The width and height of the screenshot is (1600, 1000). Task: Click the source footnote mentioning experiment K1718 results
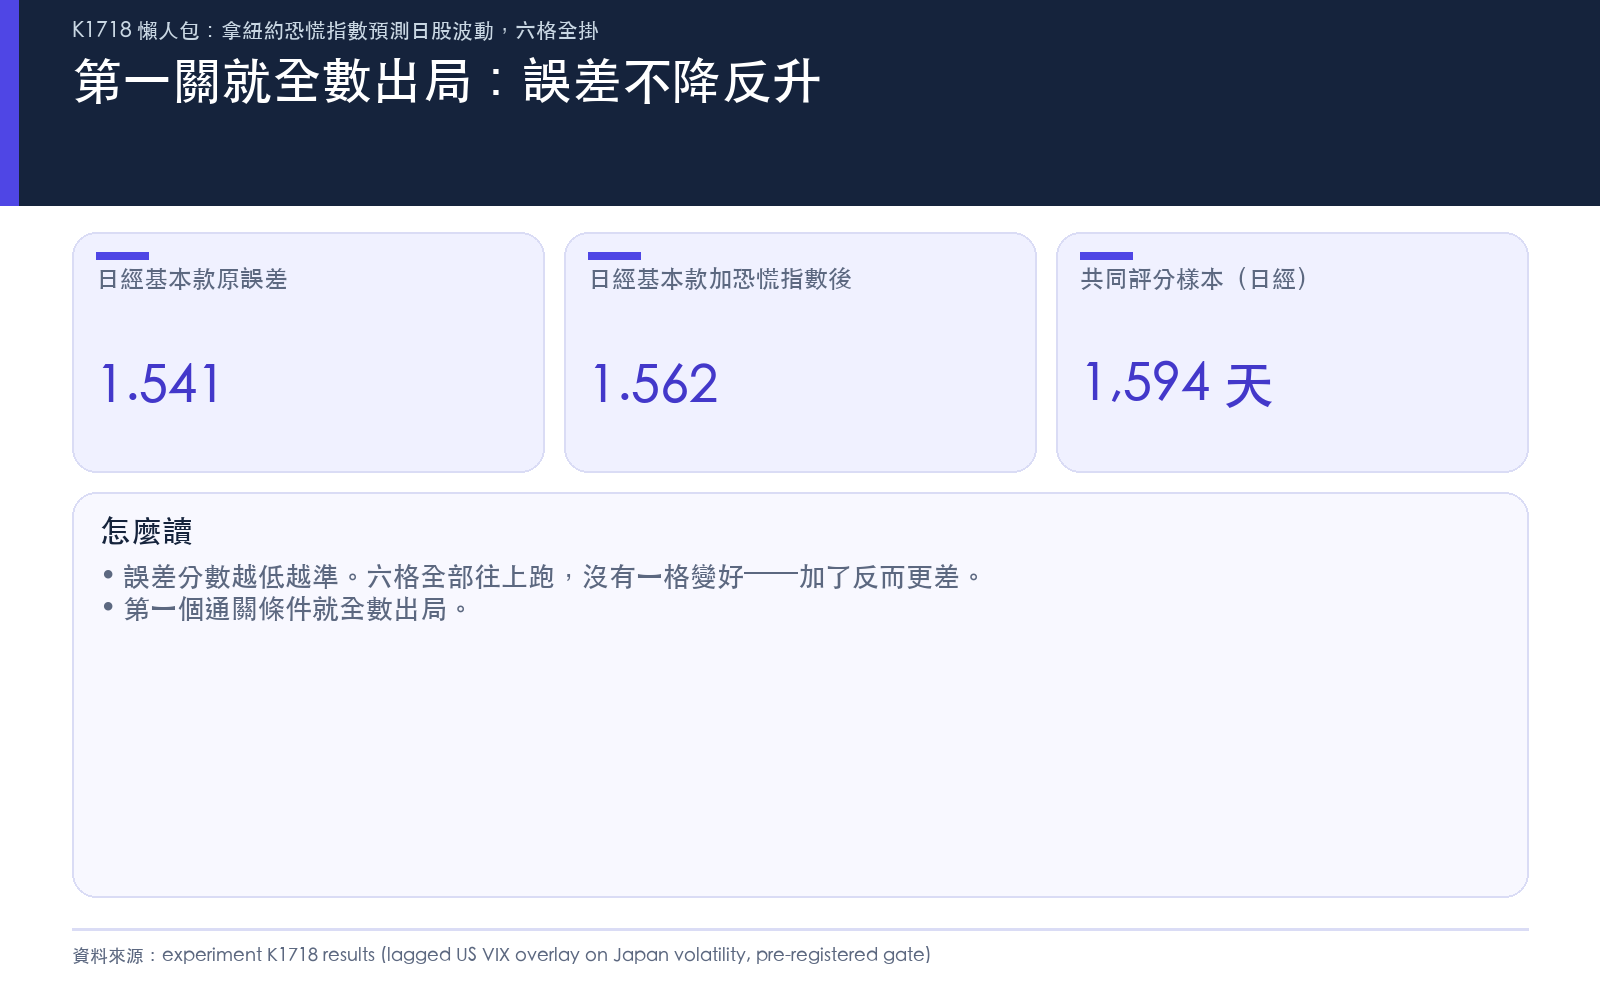tap(501, 955)
